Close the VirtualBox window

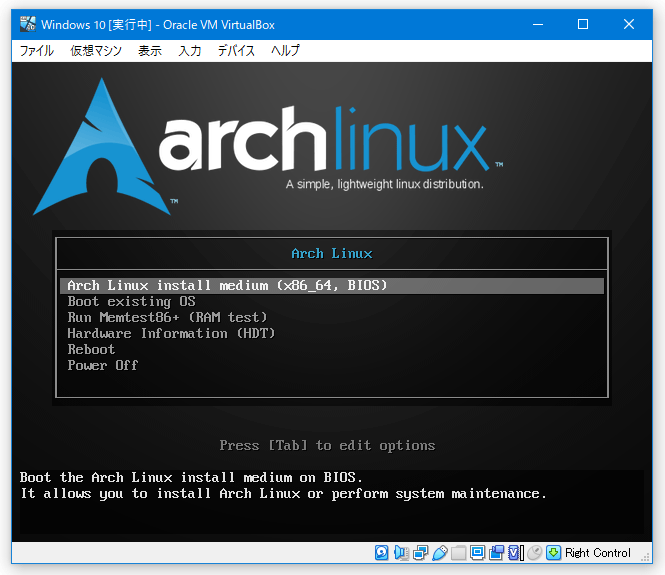coord(629,25)
